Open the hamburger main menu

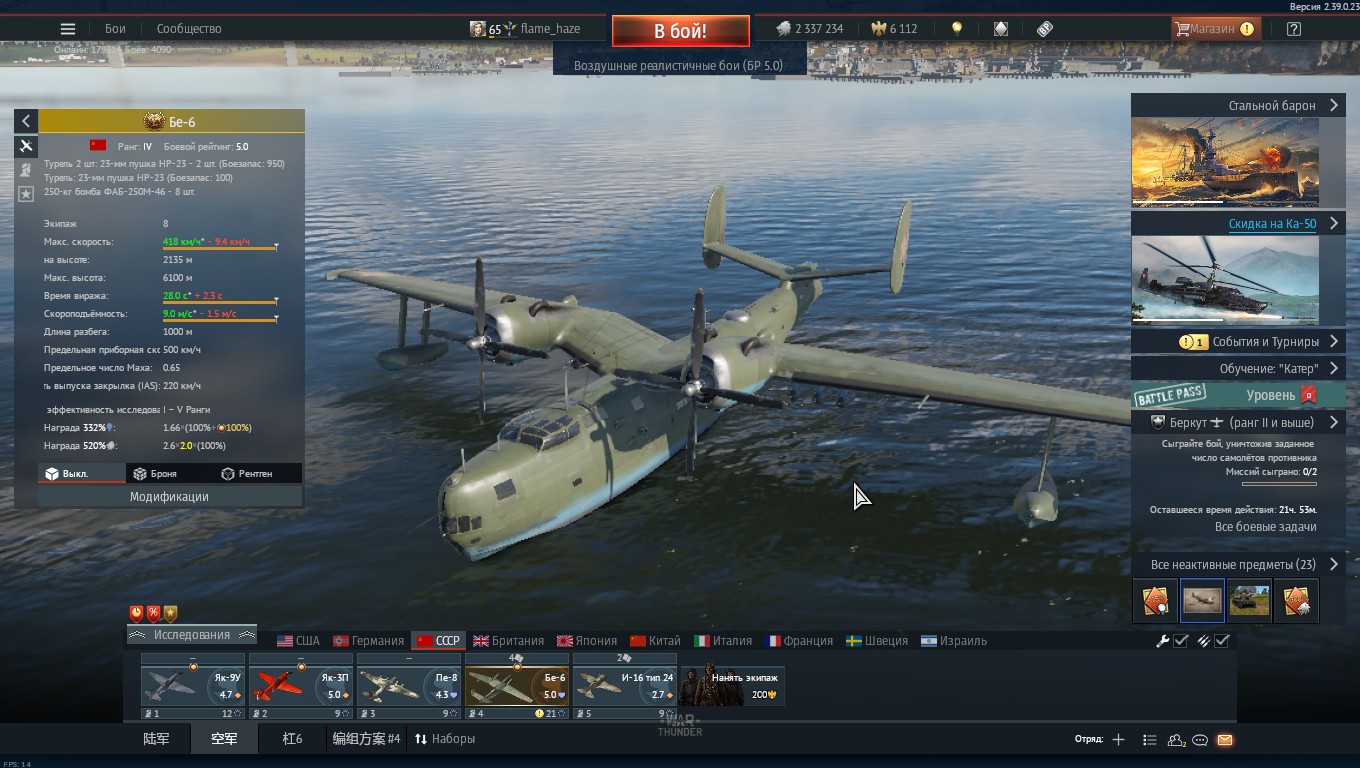(68, 29)
